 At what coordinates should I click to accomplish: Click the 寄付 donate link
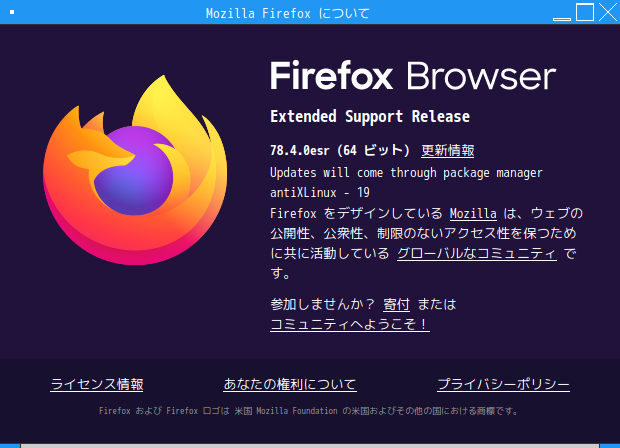pyautogui.click(x=396, y=304)
